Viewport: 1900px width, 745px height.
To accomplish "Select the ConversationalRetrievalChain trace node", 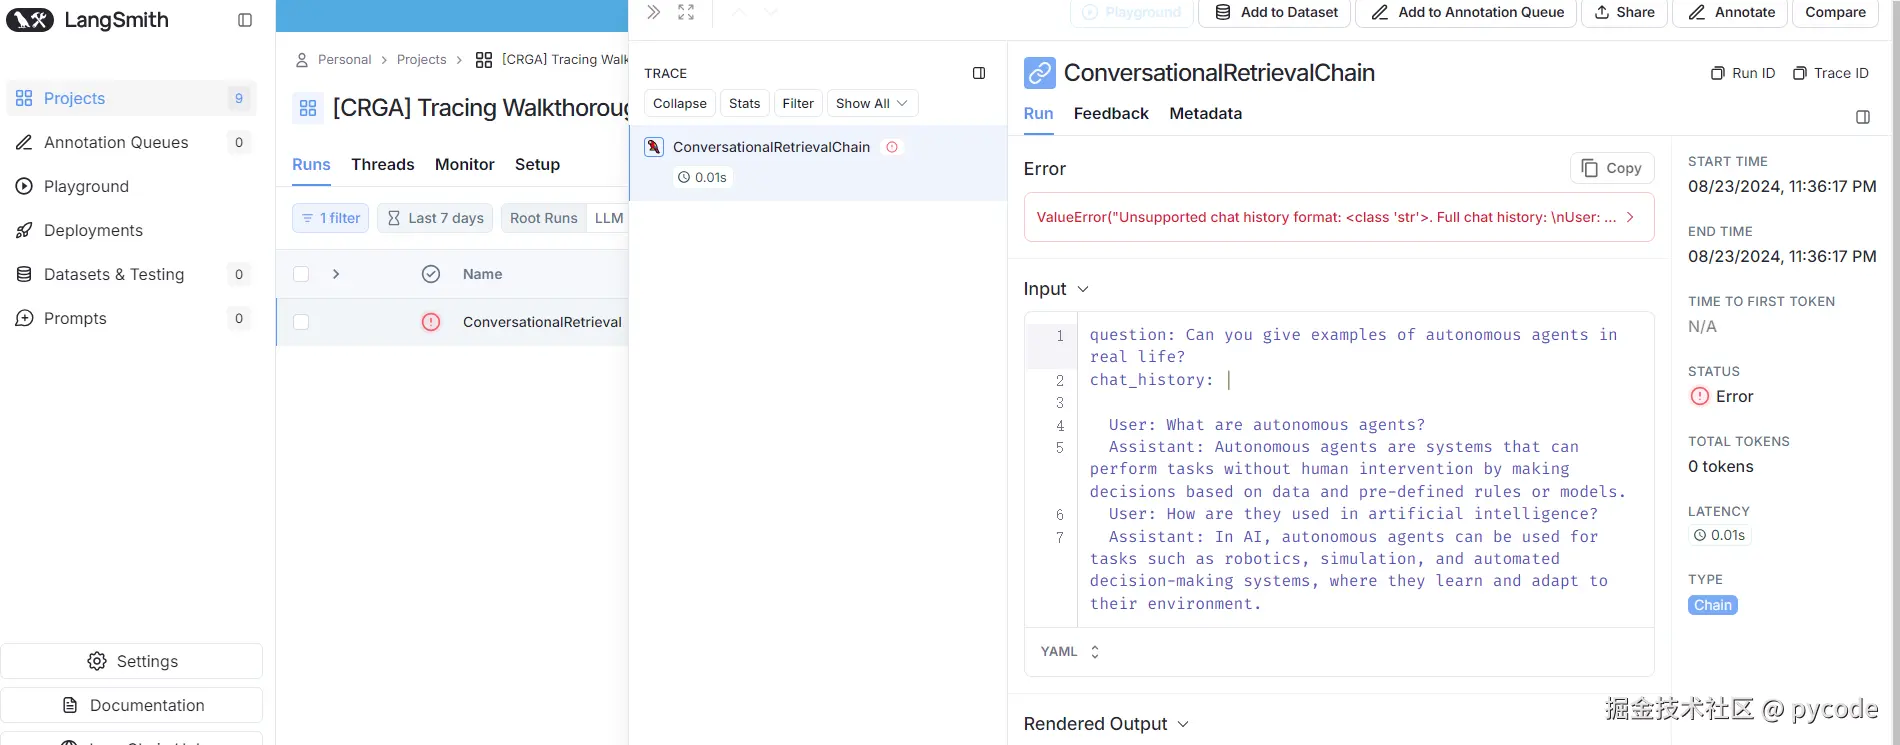I will click(818, 163).
